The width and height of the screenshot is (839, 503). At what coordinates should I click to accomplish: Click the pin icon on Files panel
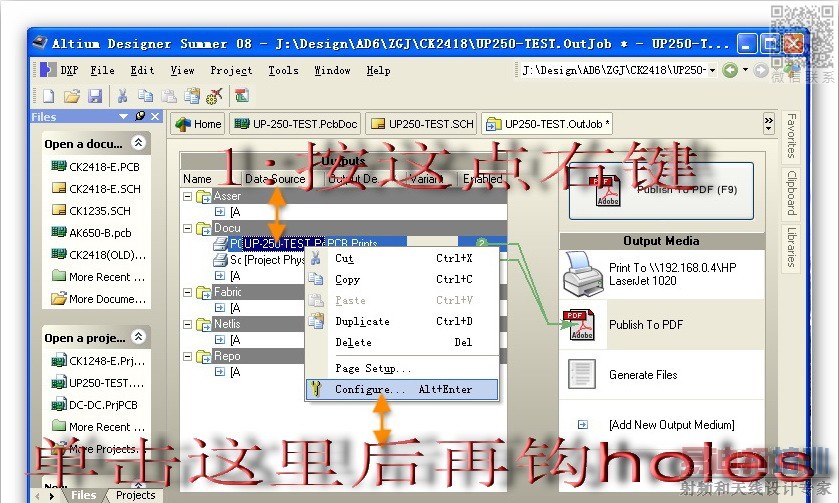140,116
